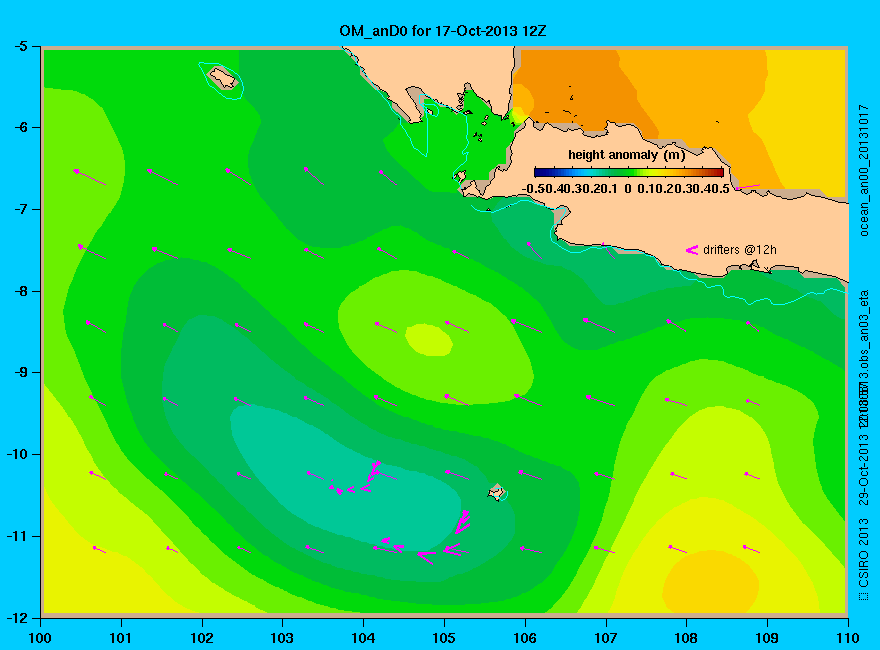Click the magenta drifter arrow legend symbol
Viewport: 880px width, 650px height.
pyautogui.click(x=691, y=250)
